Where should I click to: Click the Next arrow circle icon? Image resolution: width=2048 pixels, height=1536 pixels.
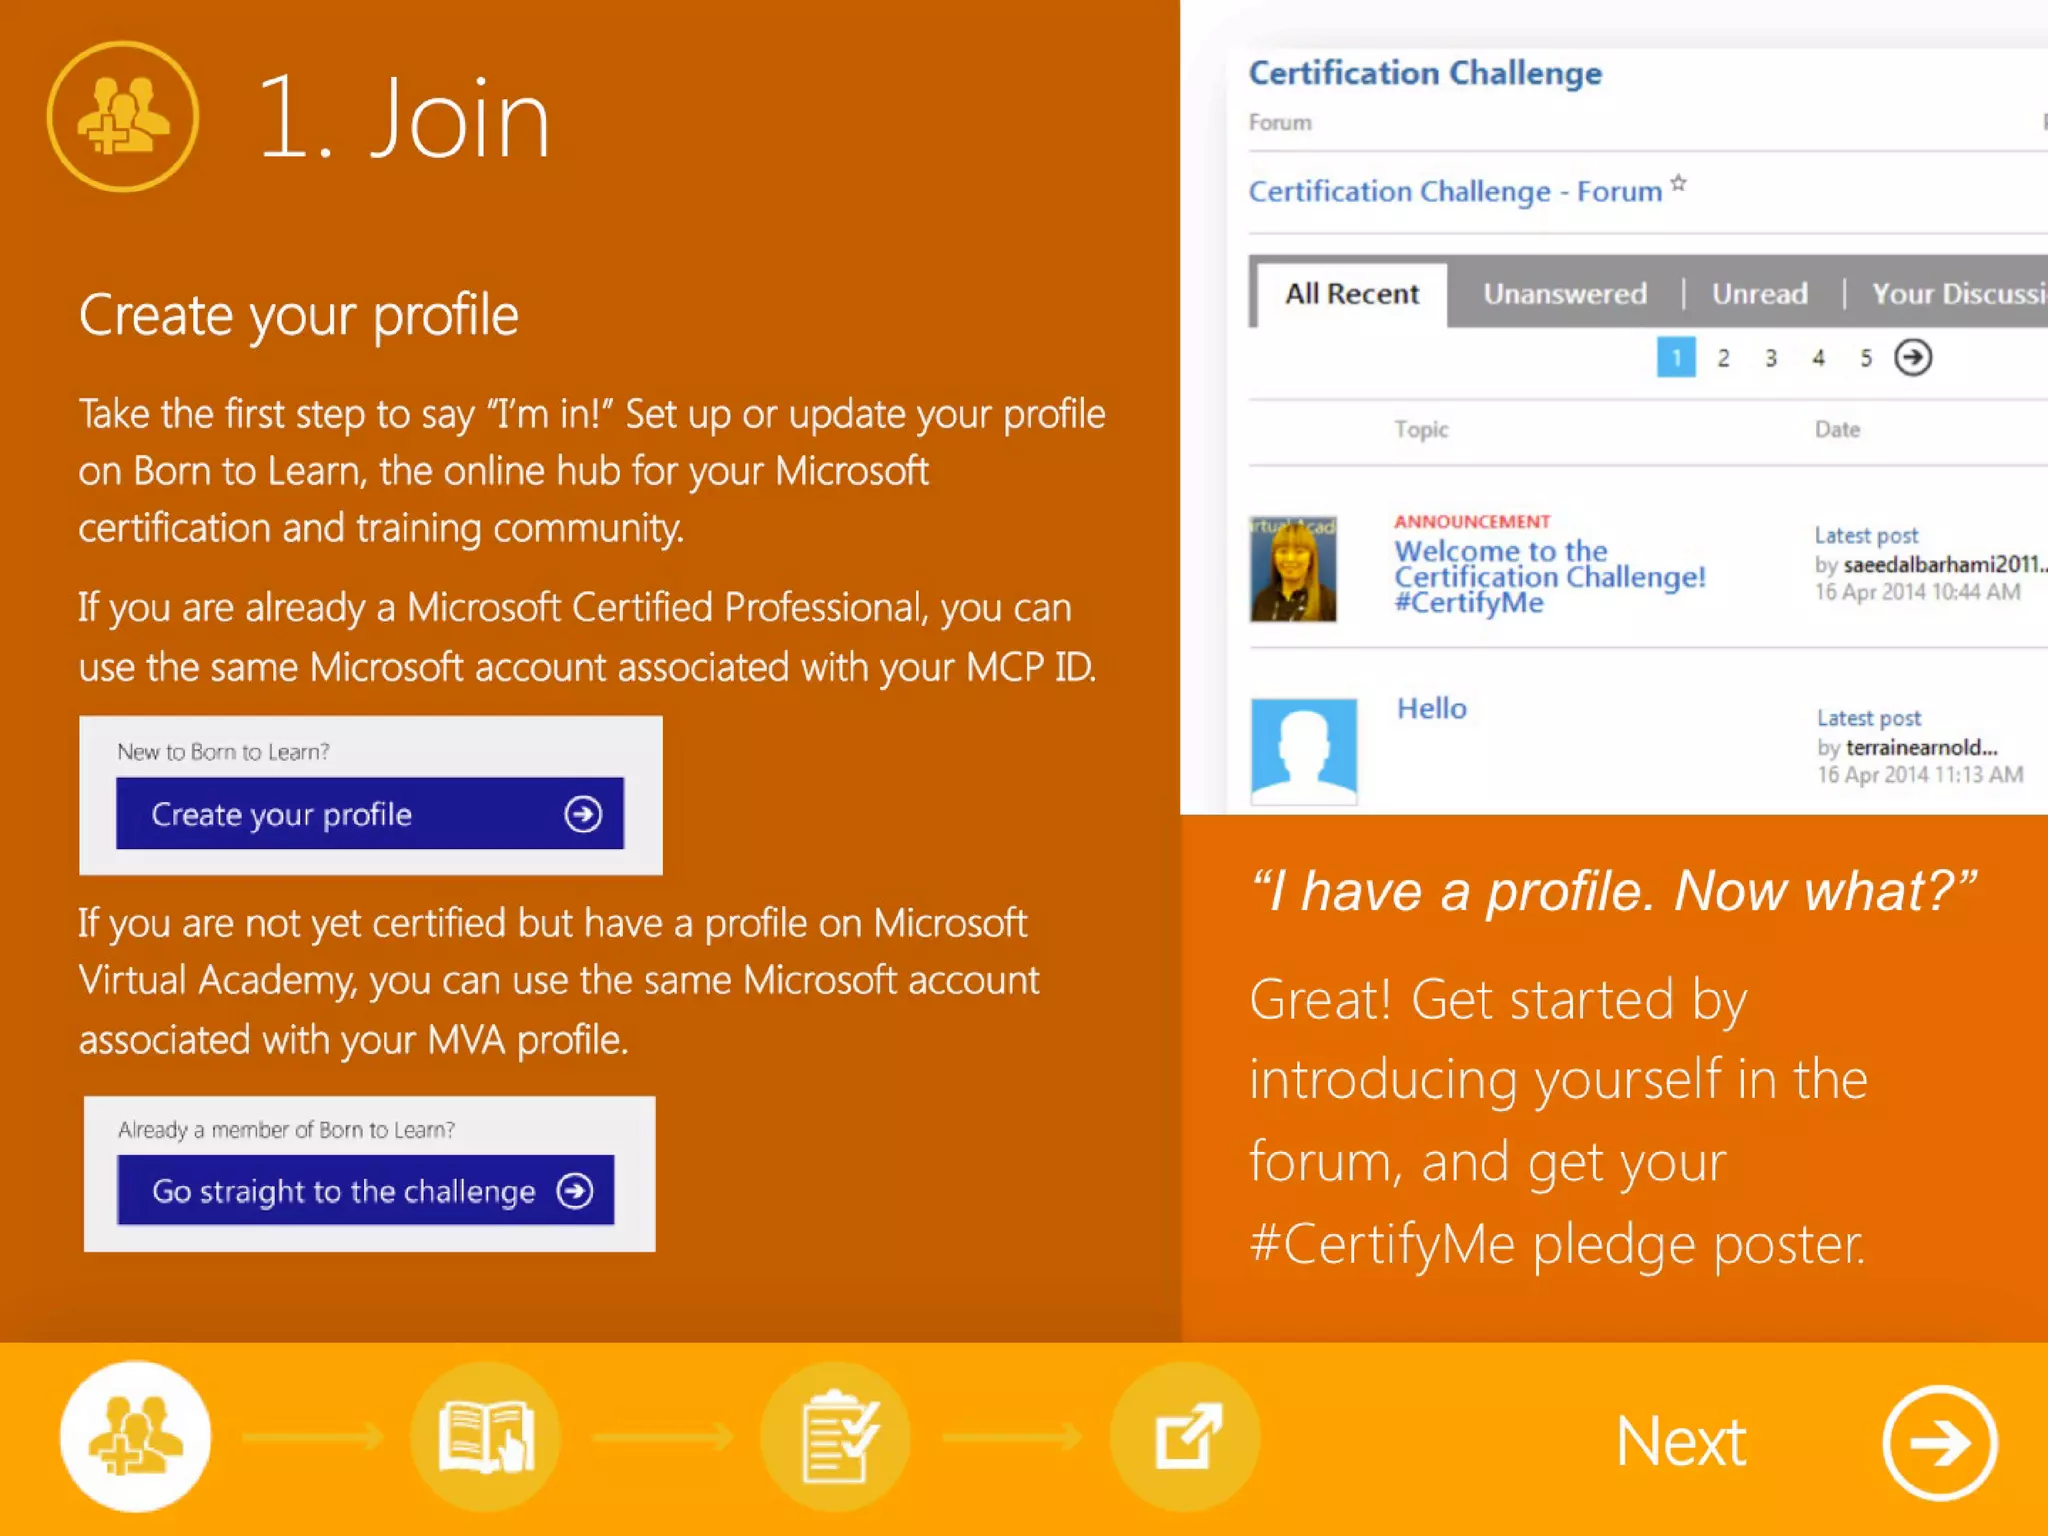(1940, 1442)
